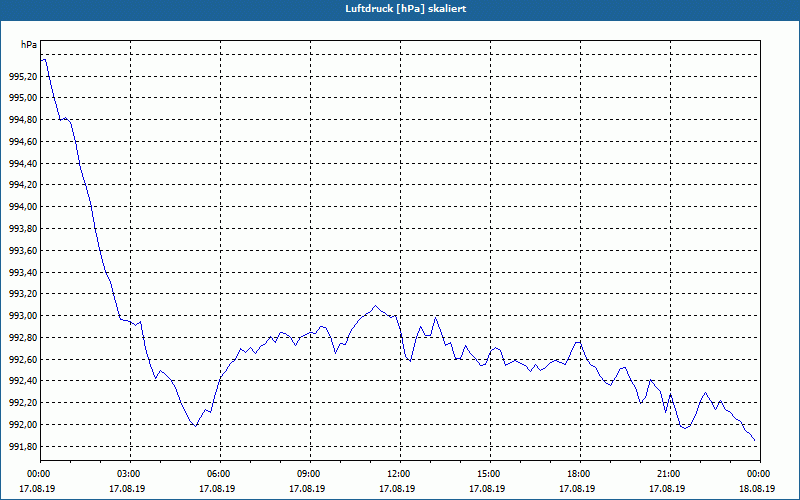Click the 993,60 y-axis label
This screenshot has height=500, width=800.
tap(23, 251)
